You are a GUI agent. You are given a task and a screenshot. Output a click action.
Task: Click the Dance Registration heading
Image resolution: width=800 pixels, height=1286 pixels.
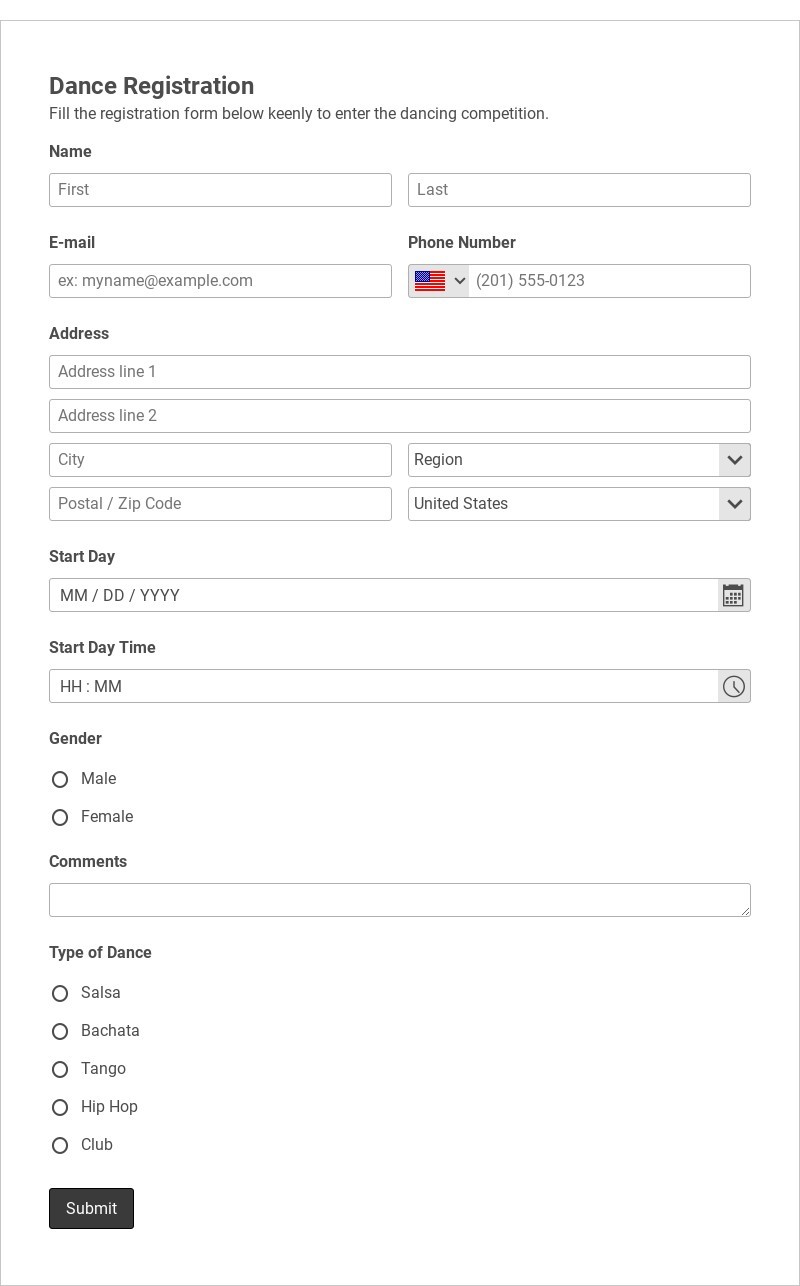coord(151,86)
